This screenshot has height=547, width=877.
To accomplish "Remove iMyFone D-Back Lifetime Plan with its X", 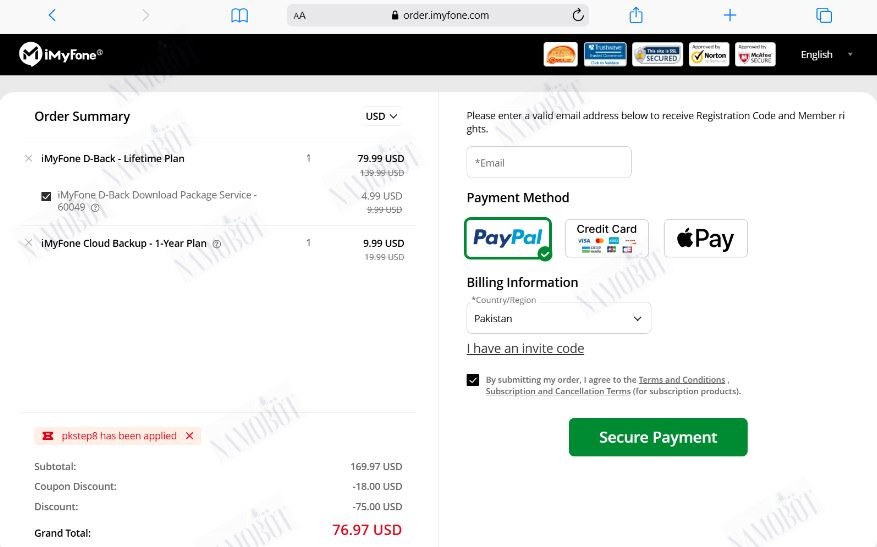I will pos(29,158).
